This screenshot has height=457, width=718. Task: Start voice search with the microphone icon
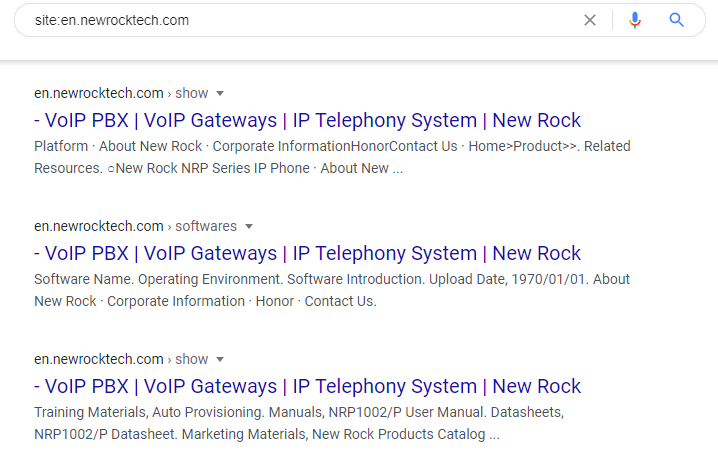pyautogui.click(x=634, y=20)
